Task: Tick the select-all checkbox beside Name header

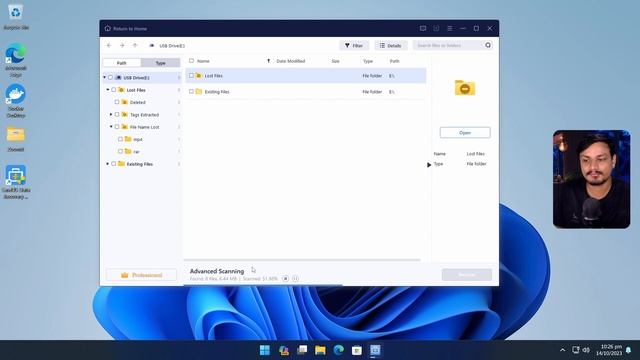Action: [191, 61]
